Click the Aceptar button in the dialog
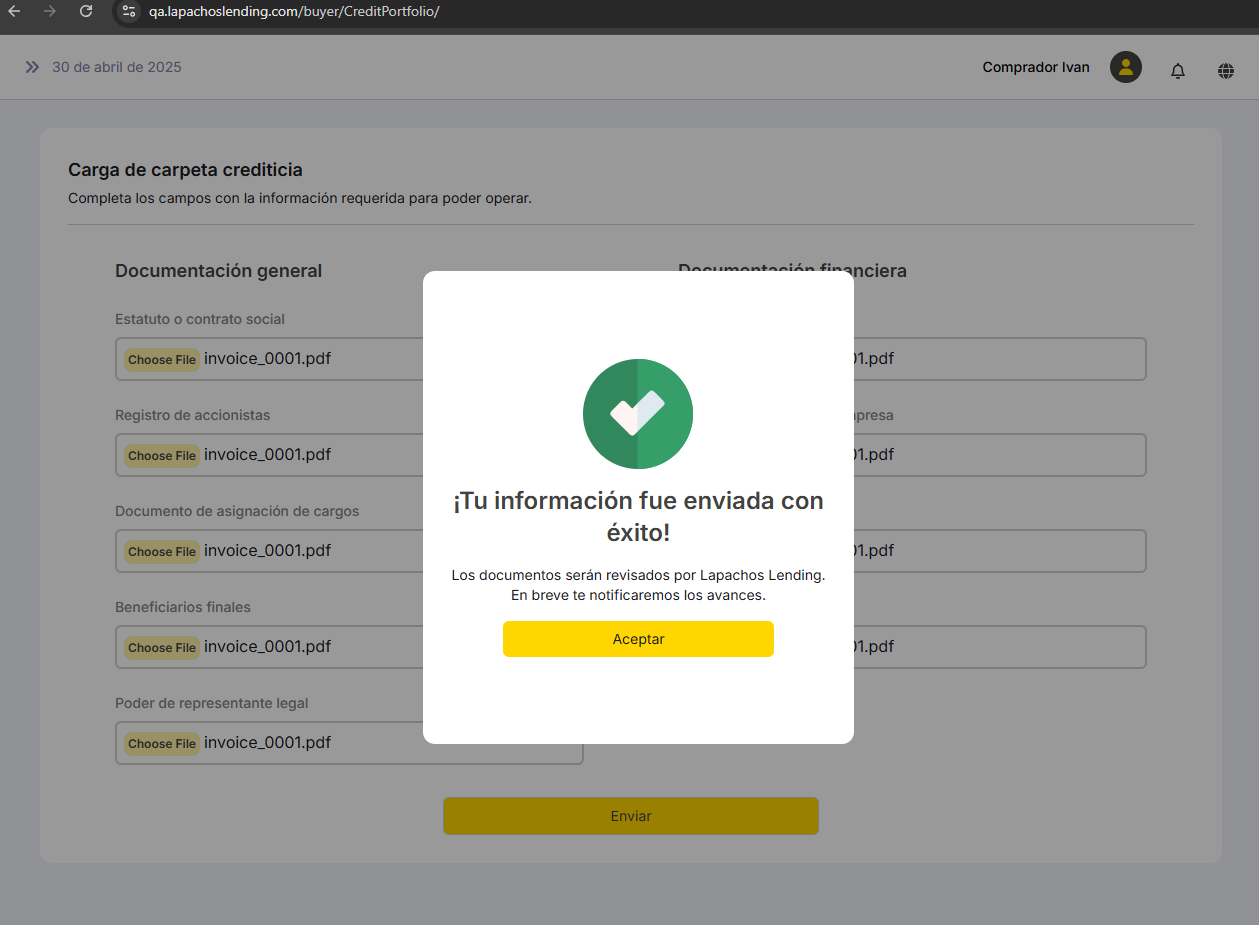The image size is (1259, 925). [638, 639]
